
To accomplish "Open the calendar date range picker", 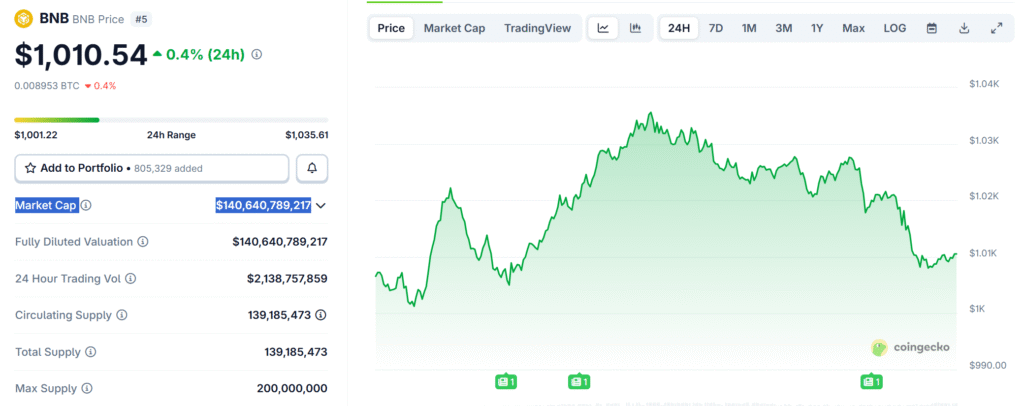I will 932,28.
